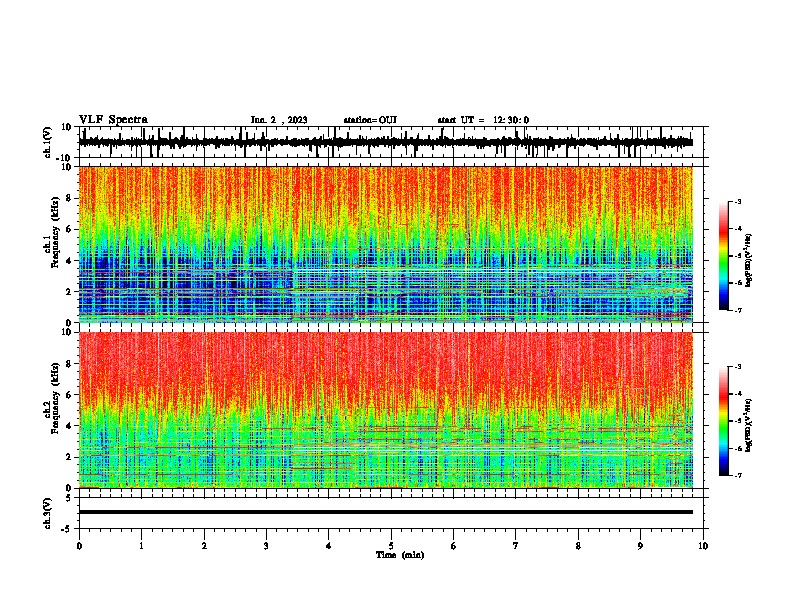Click the log(PSD) label beside ch.1 color bar
The width and height of the screenshot is (792, 612).
pyautogui.click(x=749, y=261)
